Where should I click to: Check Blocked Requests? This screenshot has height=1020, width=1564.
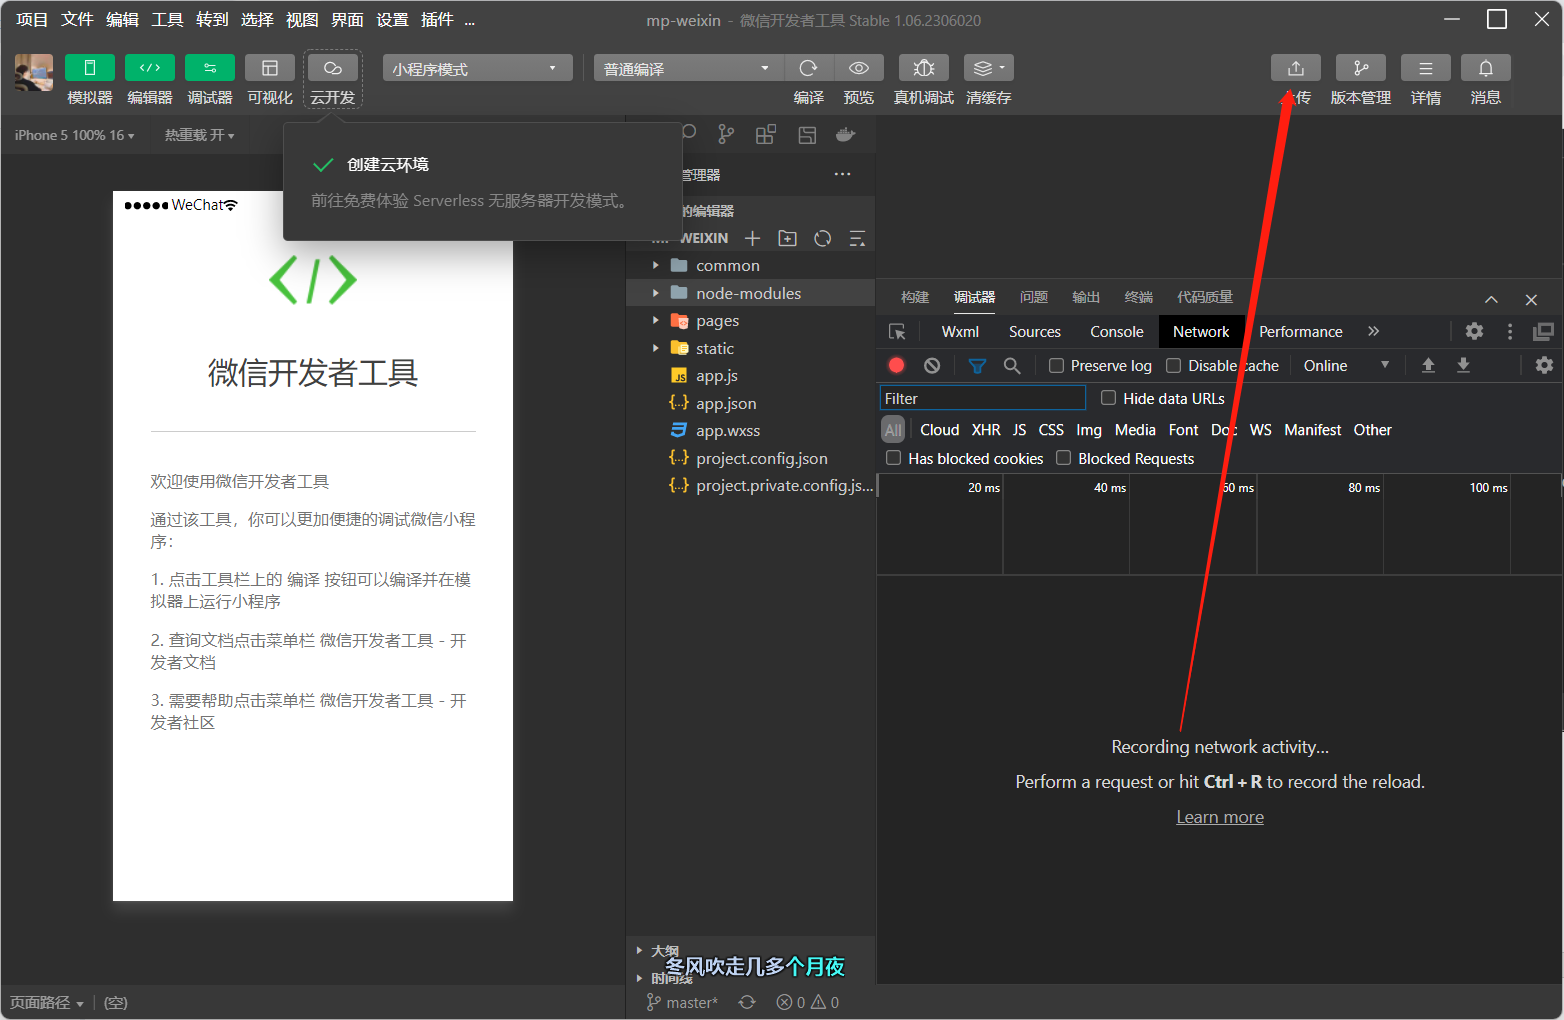pos(1064,458)
